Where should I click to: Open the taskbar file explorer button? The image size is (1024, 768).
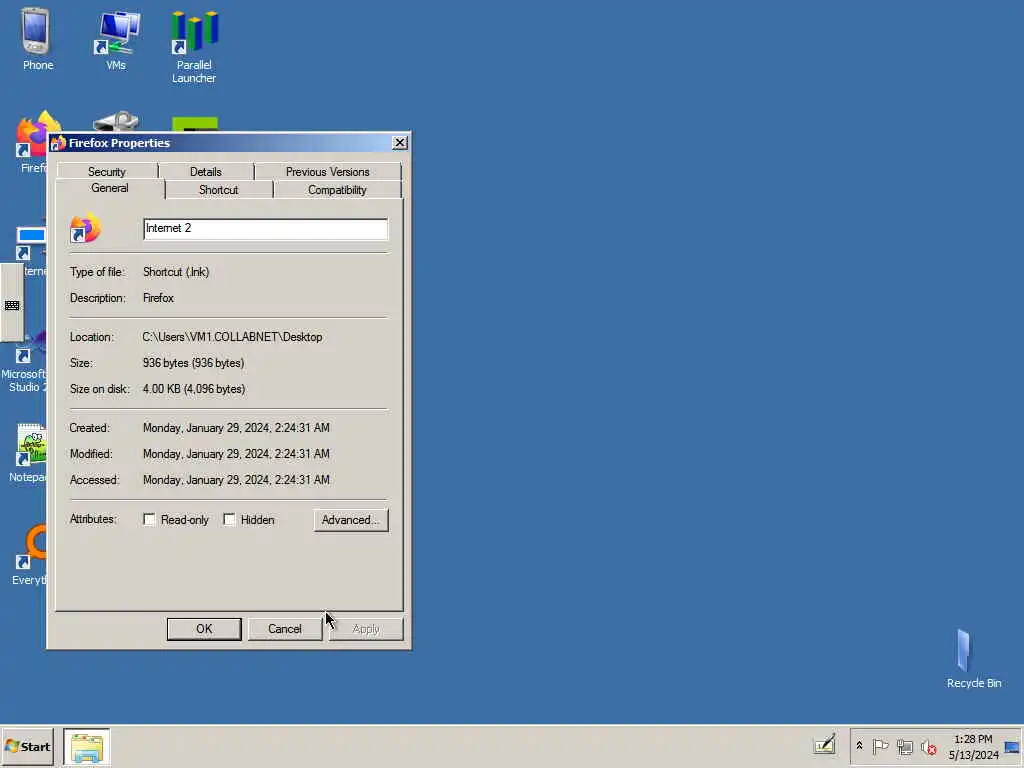point(87,747)
